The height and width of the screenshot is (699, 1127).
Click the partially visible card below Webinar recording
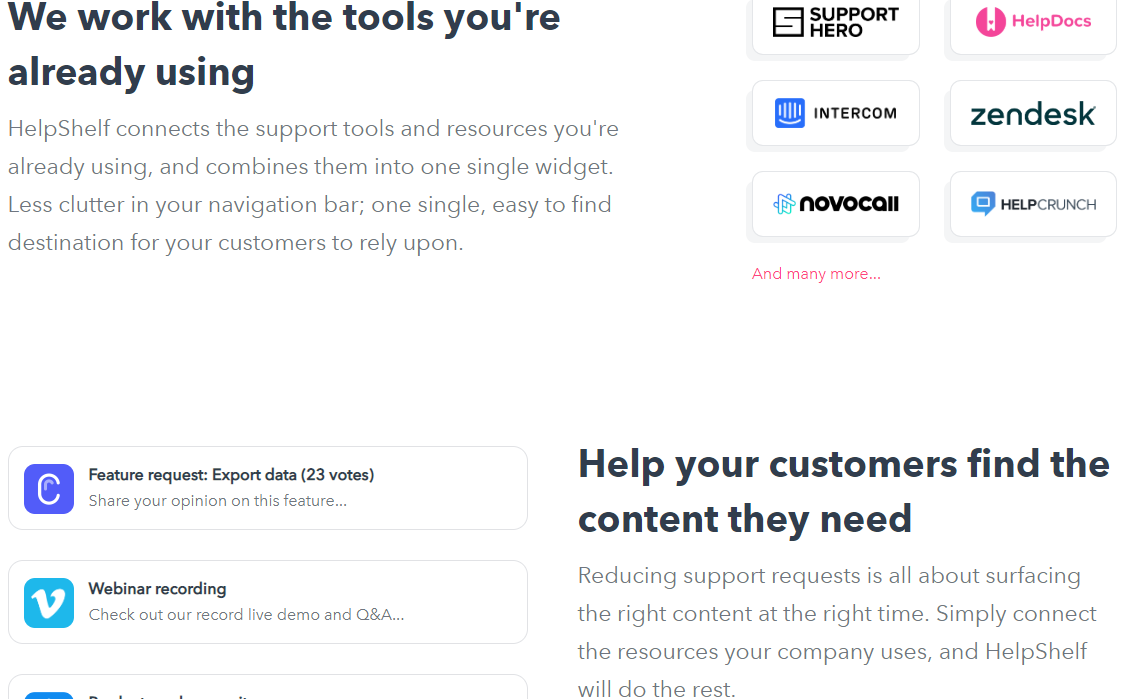[268, 690]
